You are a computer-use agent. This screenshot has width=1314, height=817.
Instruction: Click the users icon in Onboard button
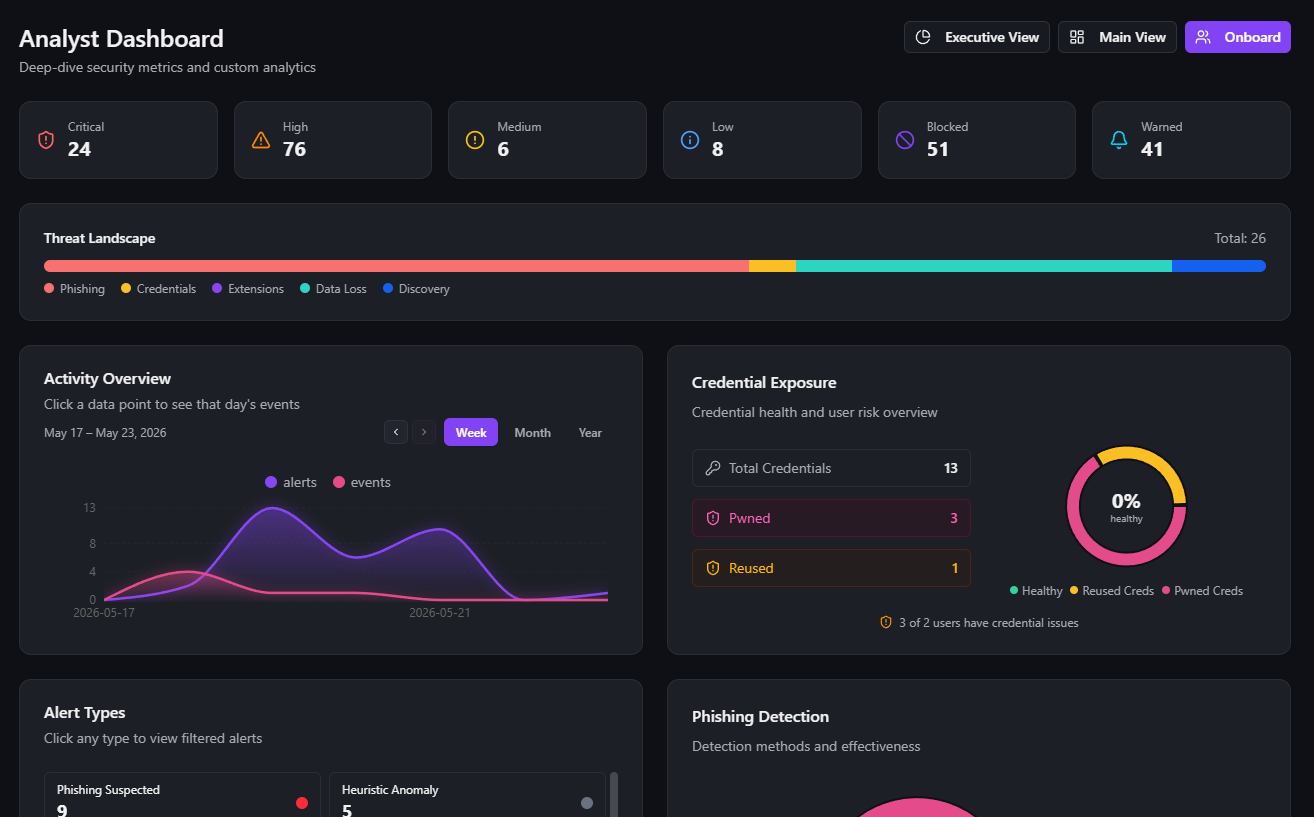pos(1203,37)
